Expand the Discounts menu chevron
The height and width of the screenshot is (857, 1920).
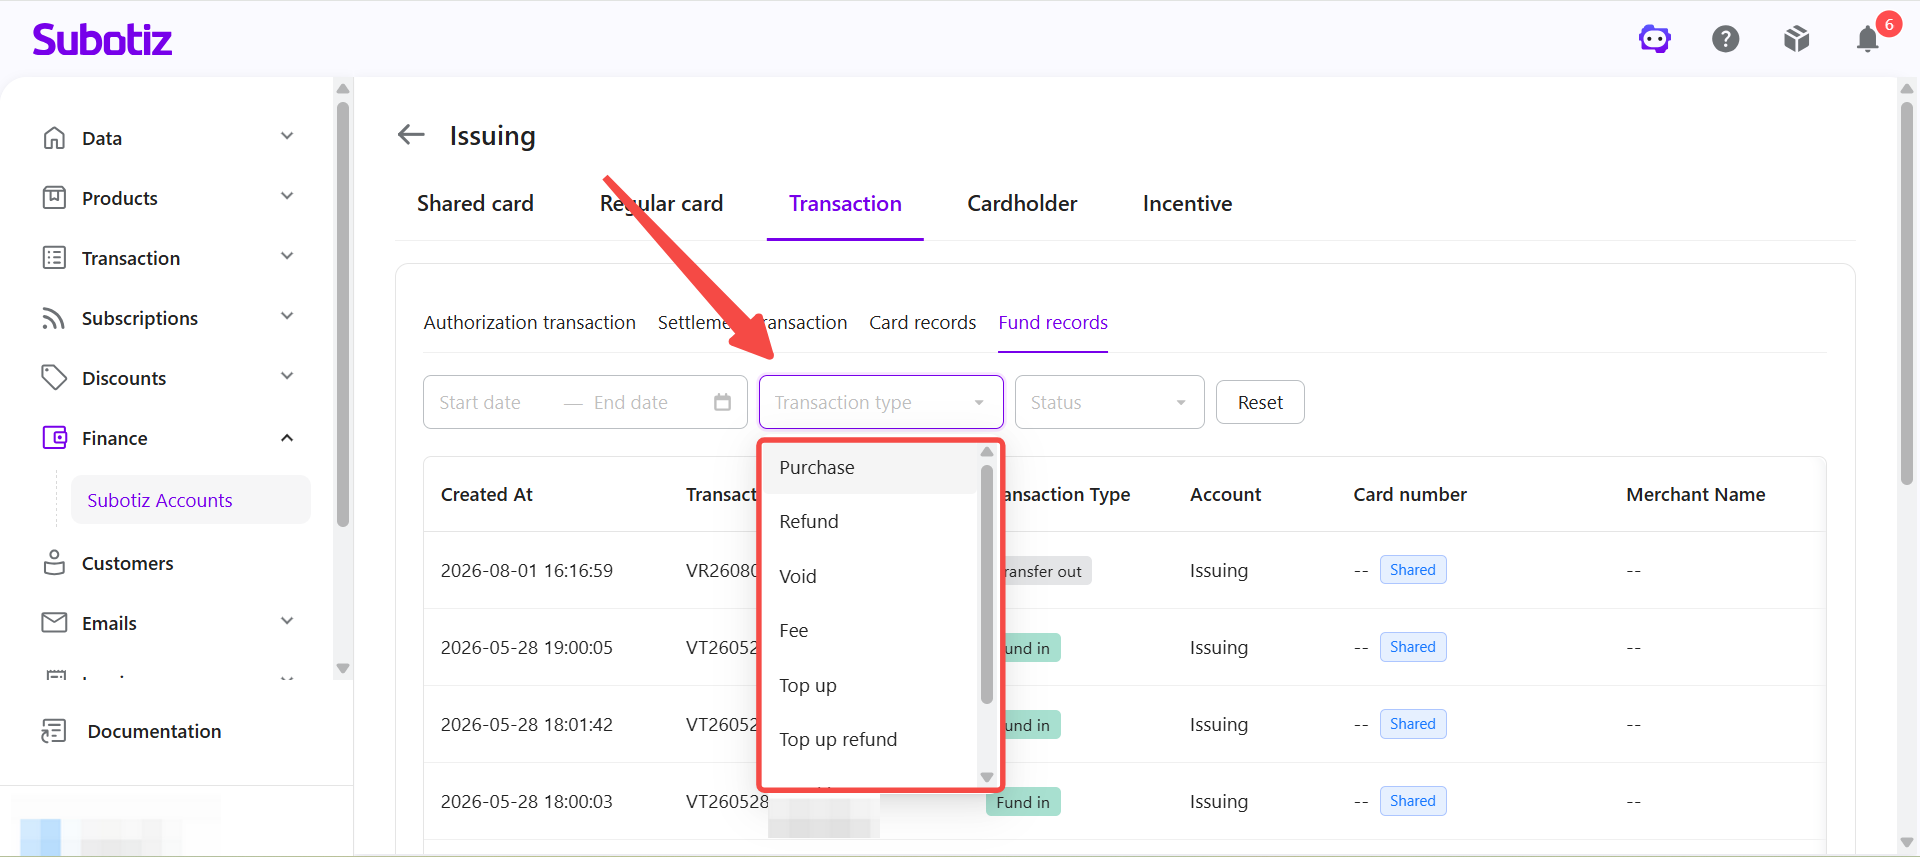tap(287, 376)
